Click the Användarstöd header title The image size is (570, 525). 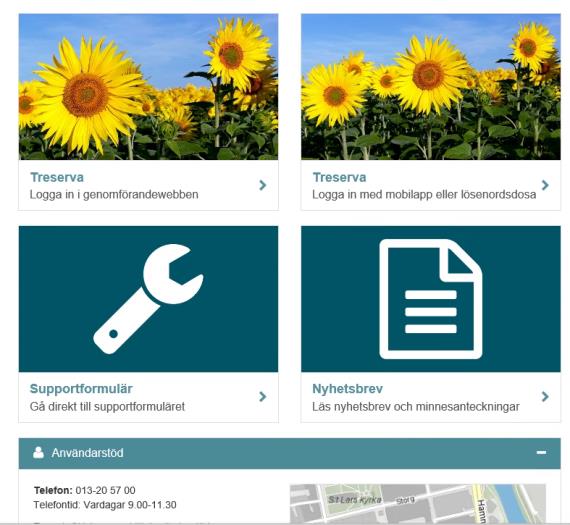click(x=88, y=453)
